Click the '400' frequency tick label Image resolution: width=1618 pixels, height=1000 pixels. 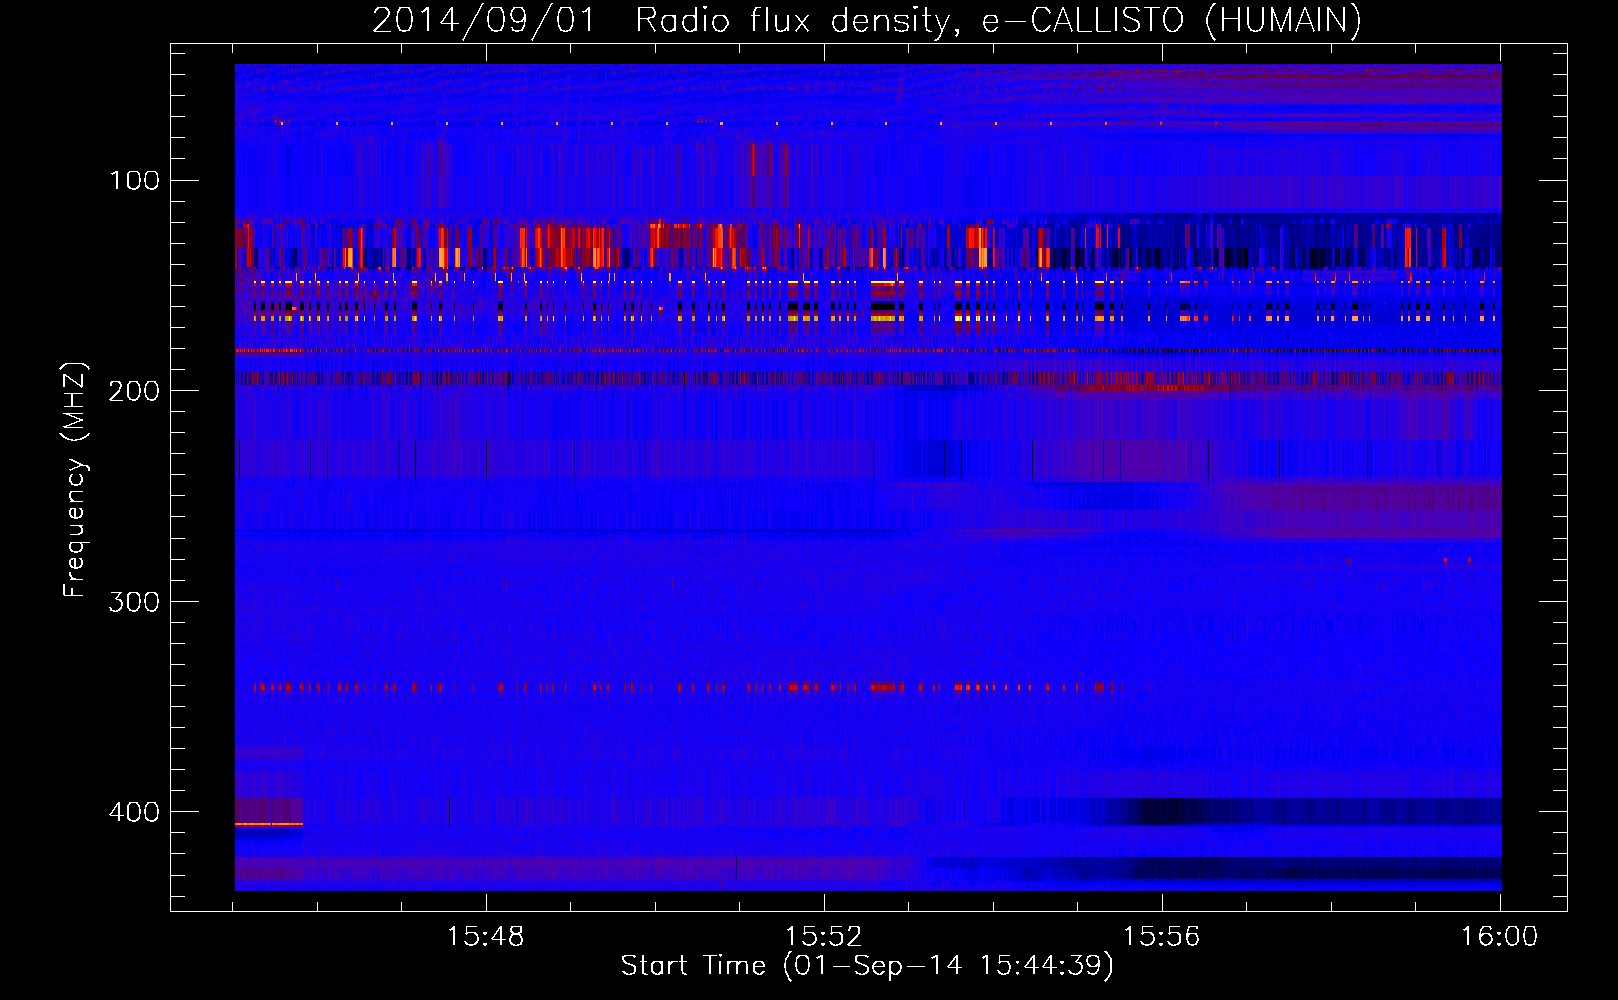(x=135, y=812)
